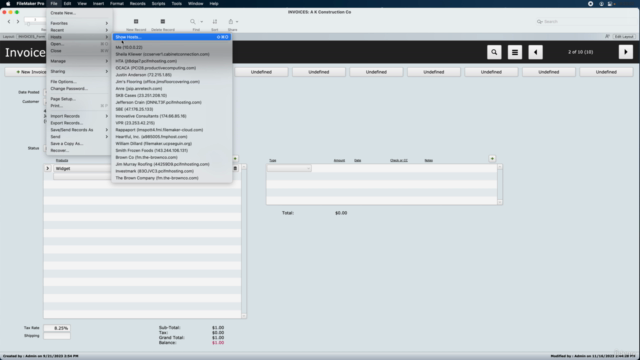Select Show Hosts... menu entry
The width and height of the screenshot is (640, 360).
(171, 37)
